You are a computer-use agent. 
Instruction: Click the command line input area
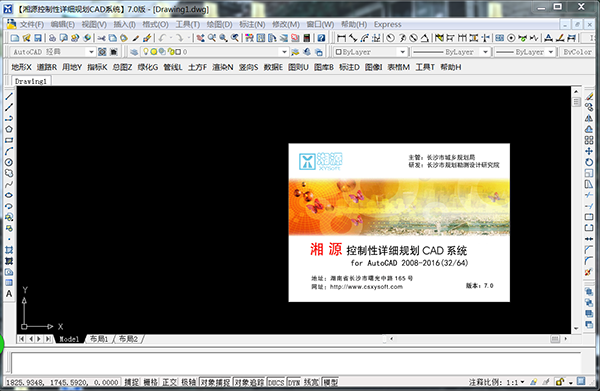point(295,363)
